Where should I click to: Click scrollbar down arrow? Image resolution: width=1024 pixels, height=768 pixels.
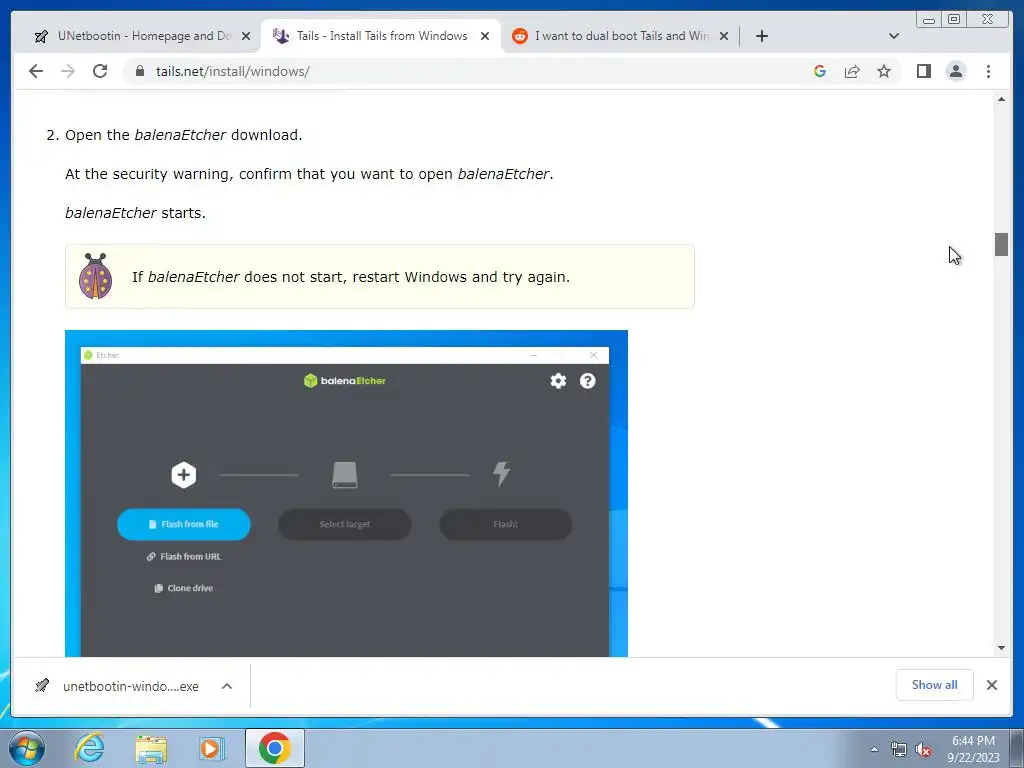click(x=1001, y=648)
